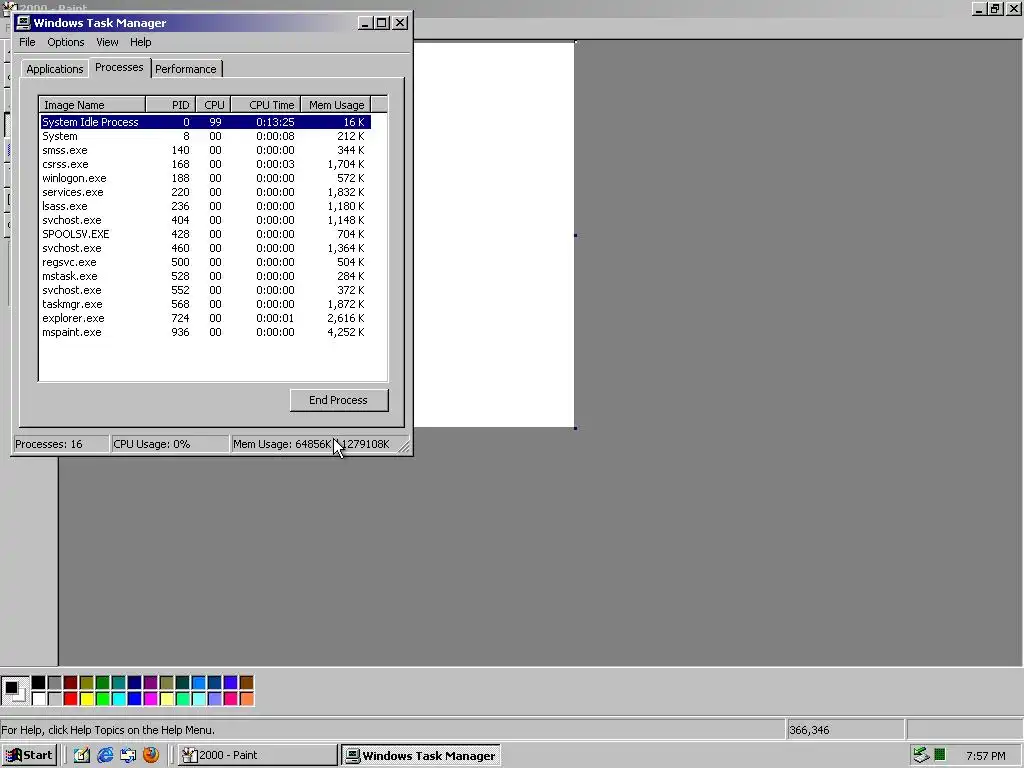The height and width of the screenshot is (768, 1024).
Task: Pick the cyan color swatch
Action: click(x=118, y=699)
